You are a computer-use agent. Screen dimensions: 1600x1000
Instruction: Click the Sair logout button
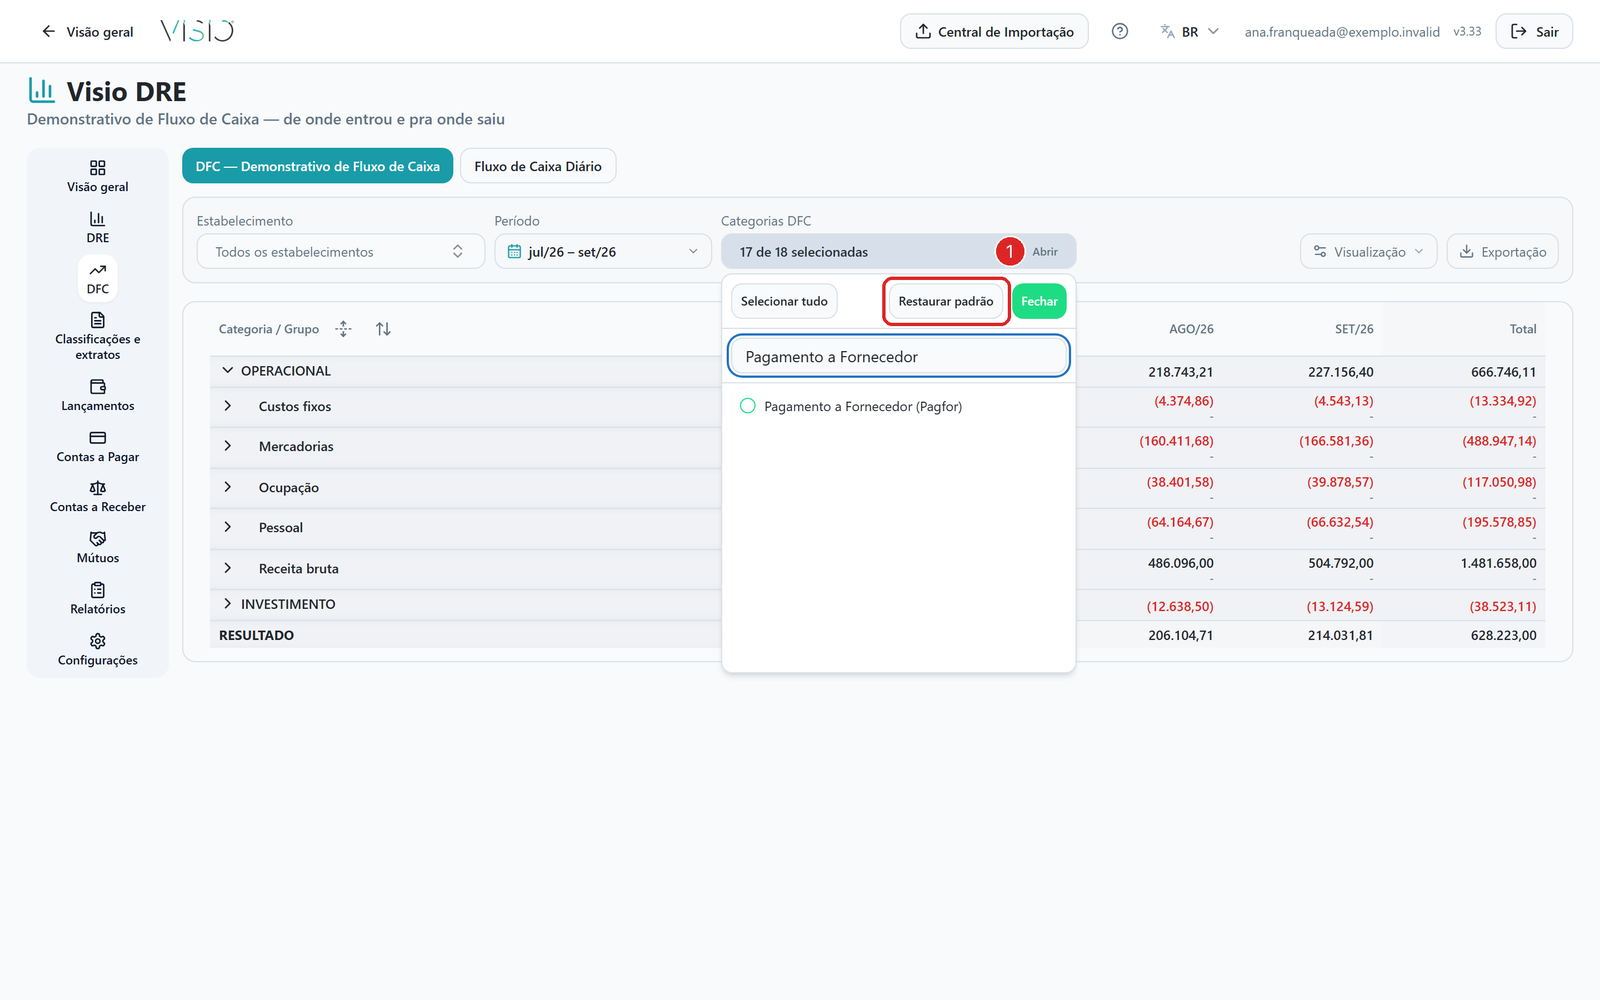pos(1534,31)
